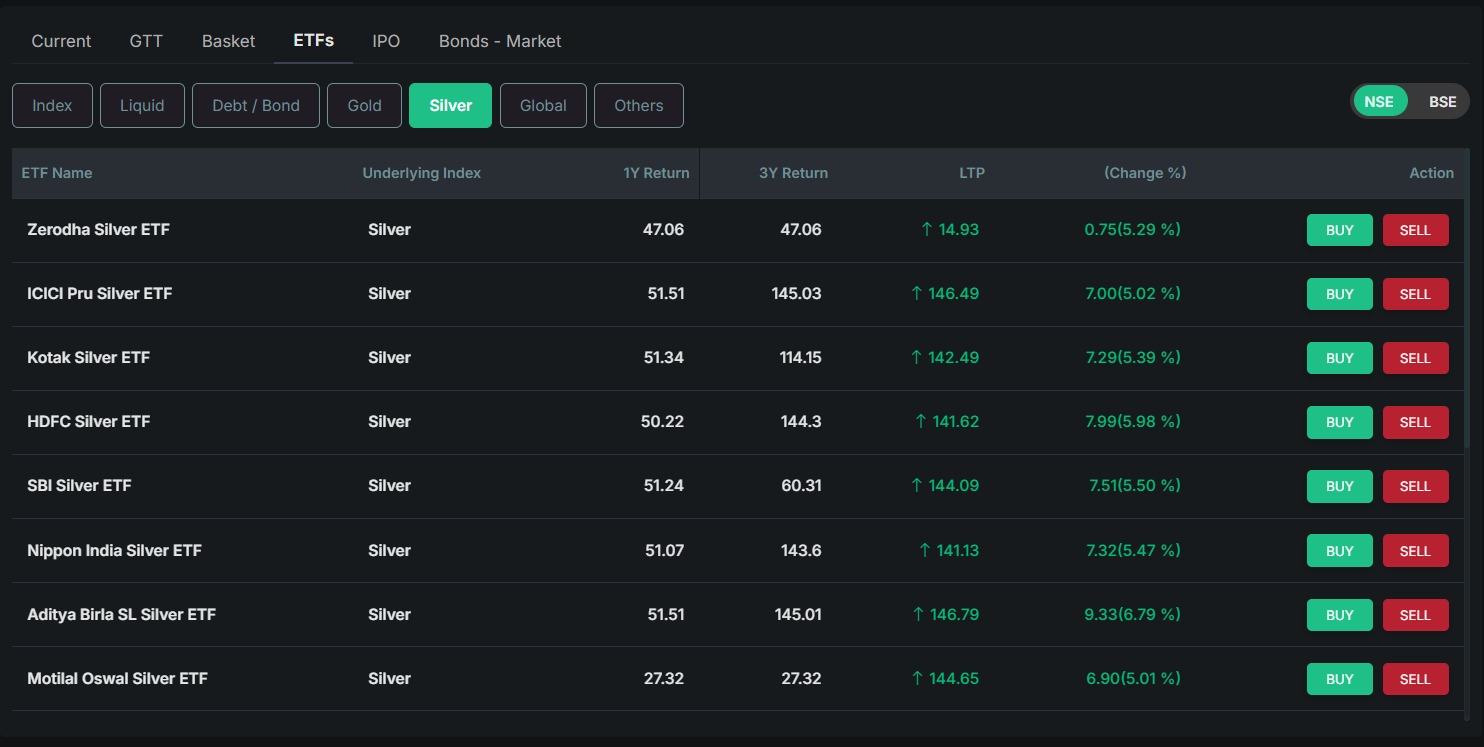Click the SBI Silver ETF name
The height and width of the screenshot is (747, 1484).
(x=79, y=485)
